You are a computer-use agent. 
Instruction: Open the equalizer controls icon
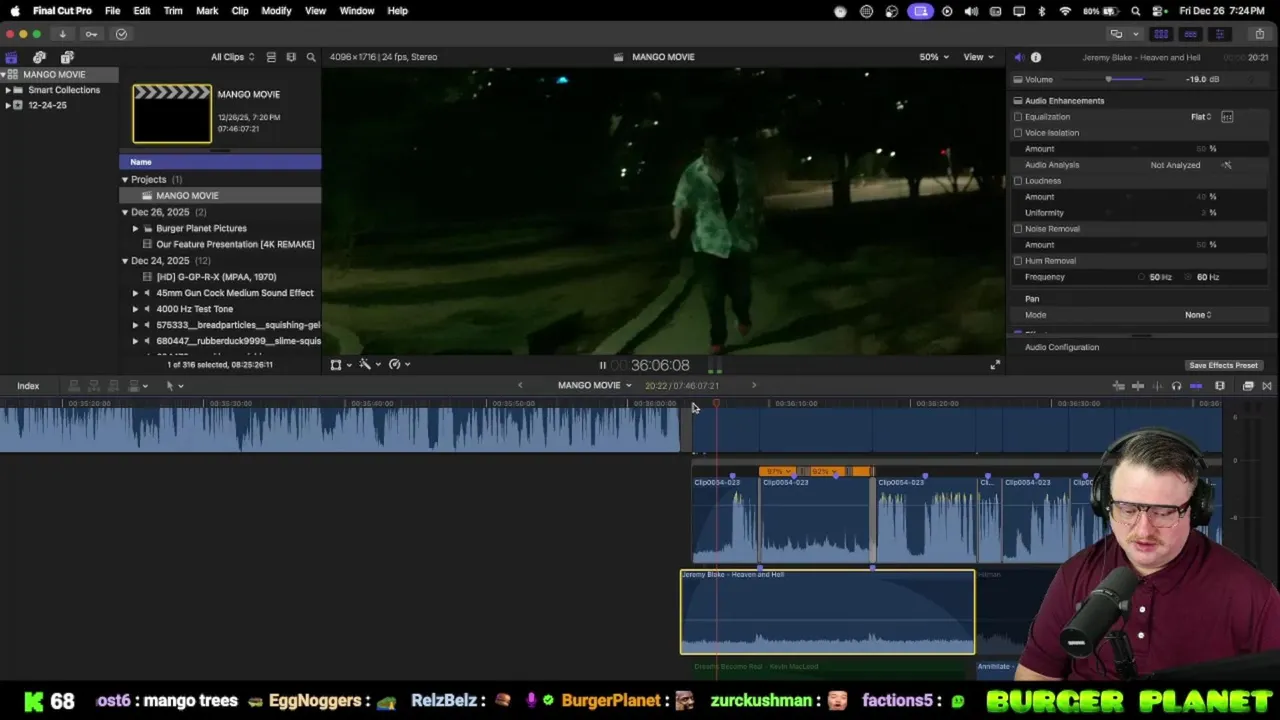[x=1227, y=117]
